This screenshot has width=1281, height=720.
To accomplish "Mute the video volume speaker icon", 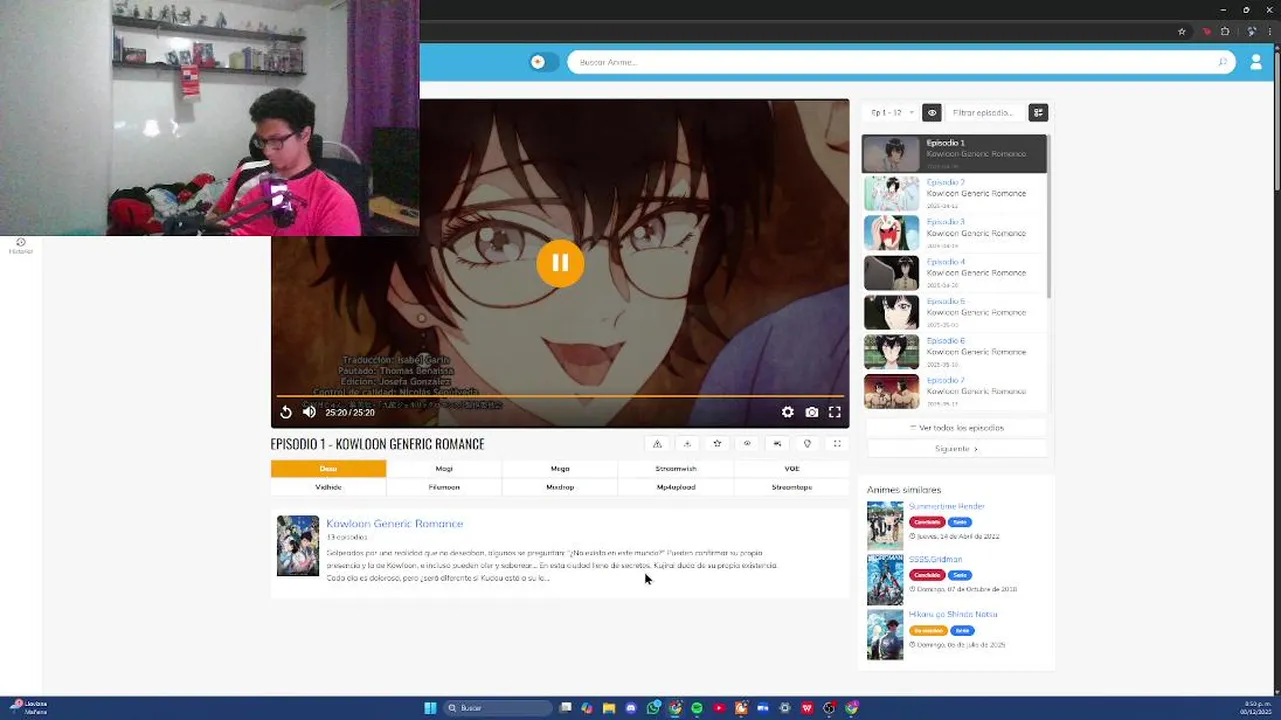I will [x=309, y=412].
